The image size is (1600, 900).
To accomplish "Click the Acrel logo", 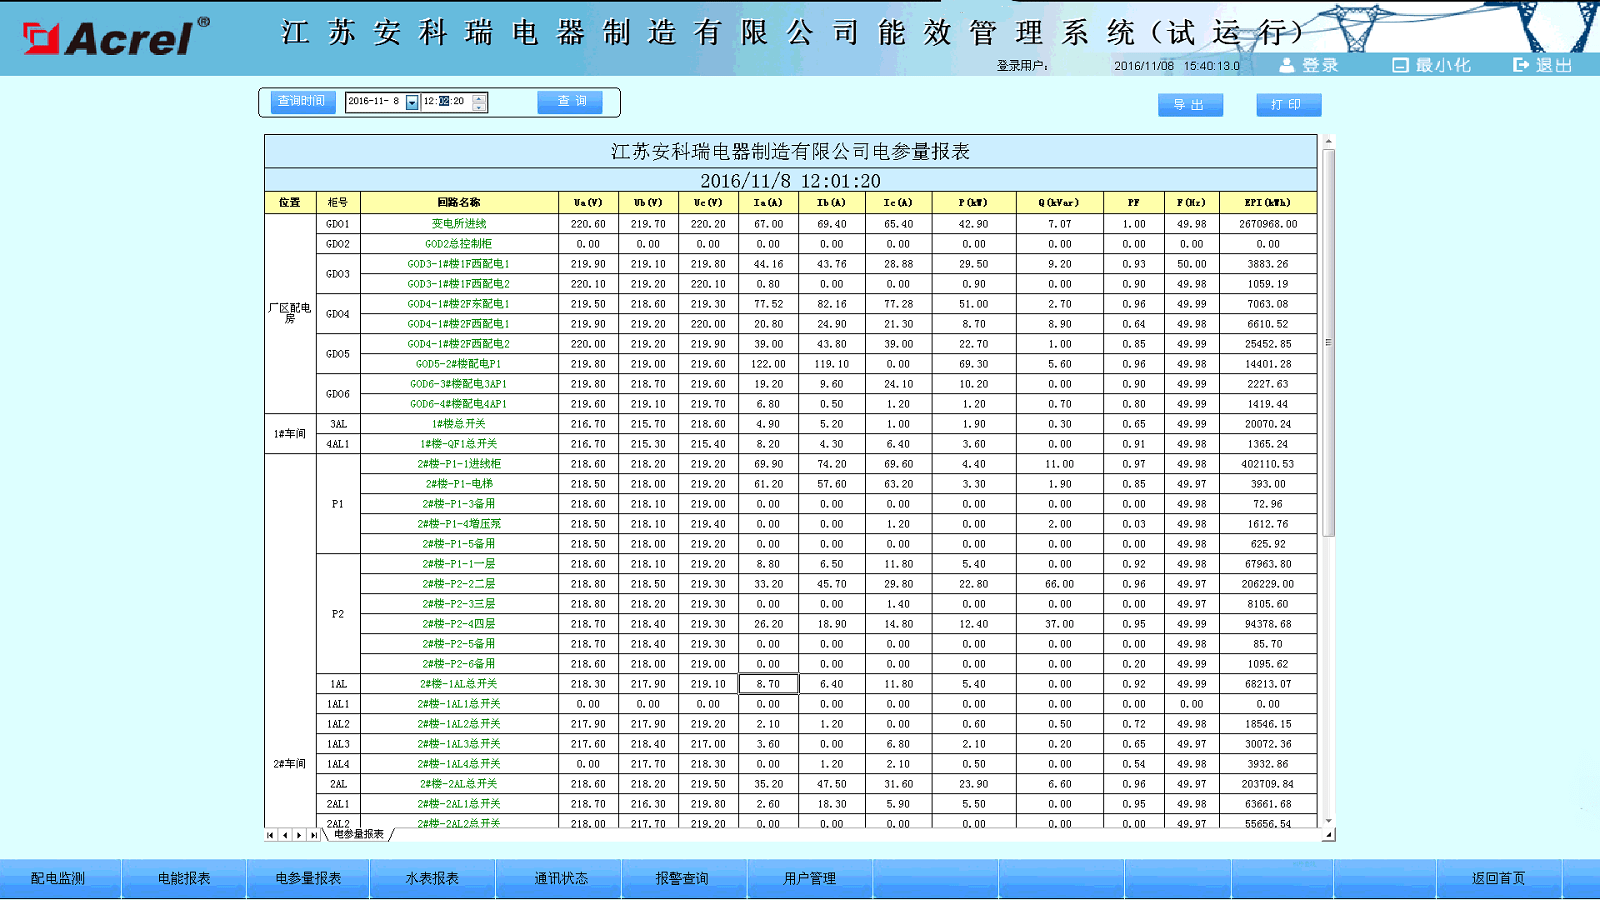I will tap(115, 38).
